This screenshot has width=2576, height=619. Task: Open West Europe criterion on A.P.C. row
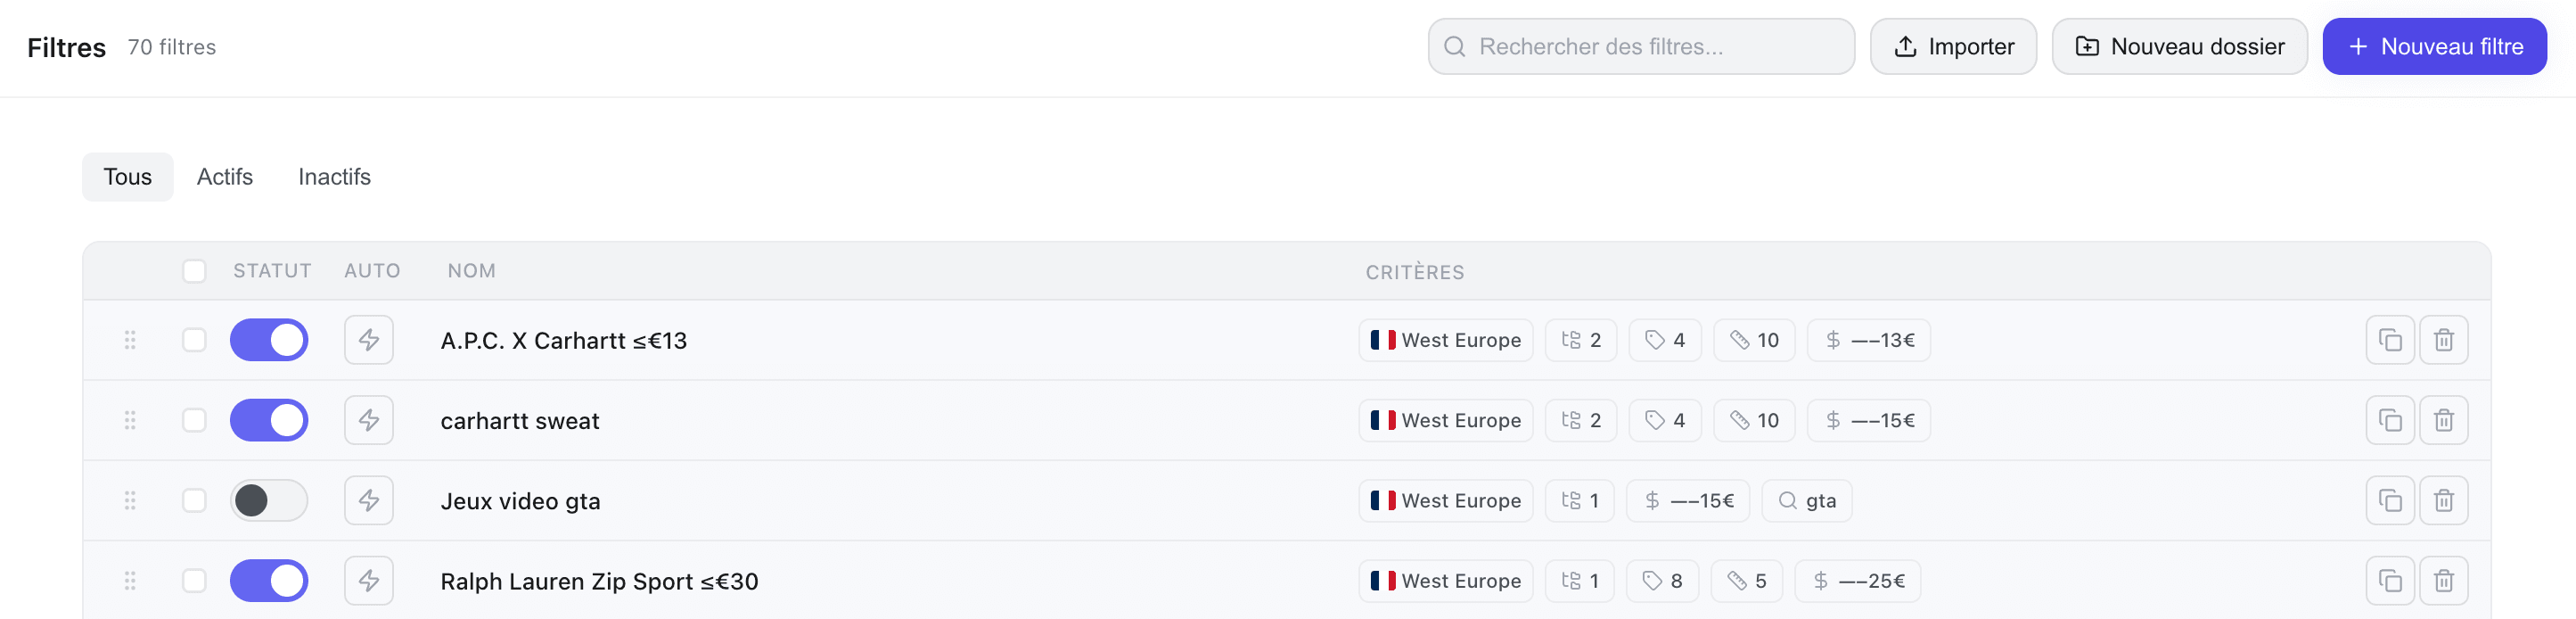[x=1445, y=340]
